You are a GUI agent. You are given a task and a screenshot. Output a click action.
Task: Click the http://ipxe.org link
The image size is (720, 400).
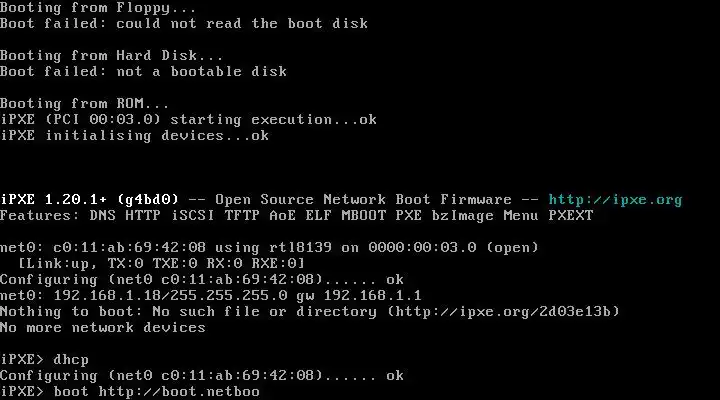[x=615, y=199]
